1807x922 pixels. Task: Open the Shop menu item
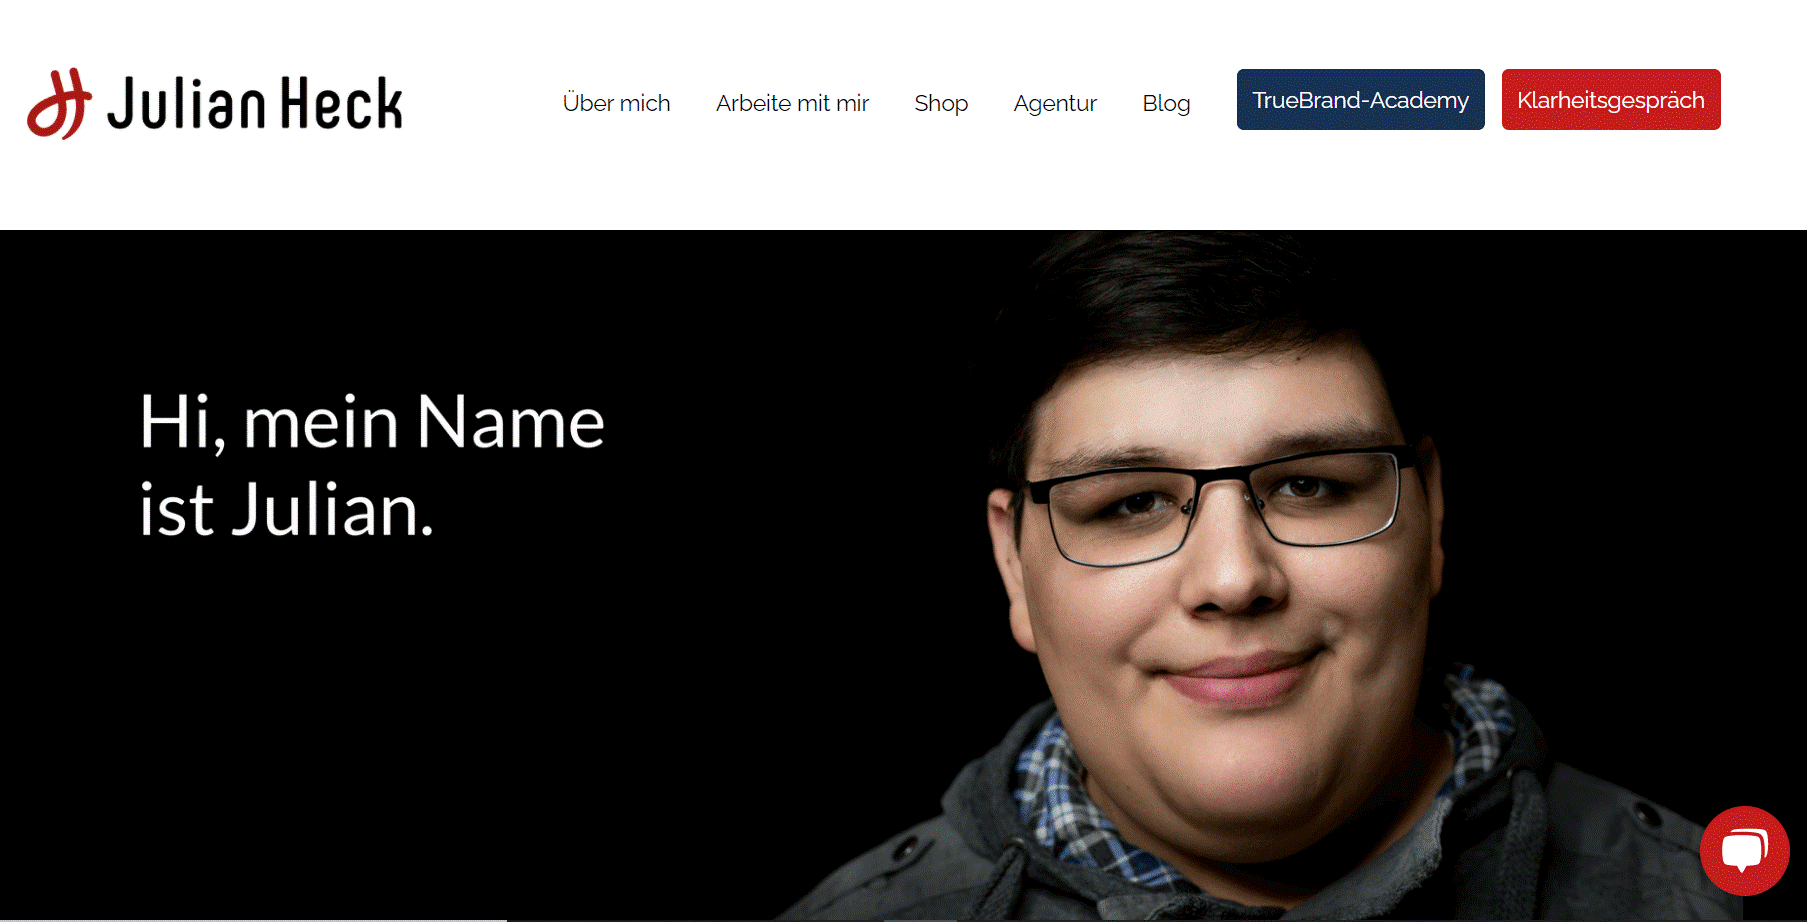[941, 103]
